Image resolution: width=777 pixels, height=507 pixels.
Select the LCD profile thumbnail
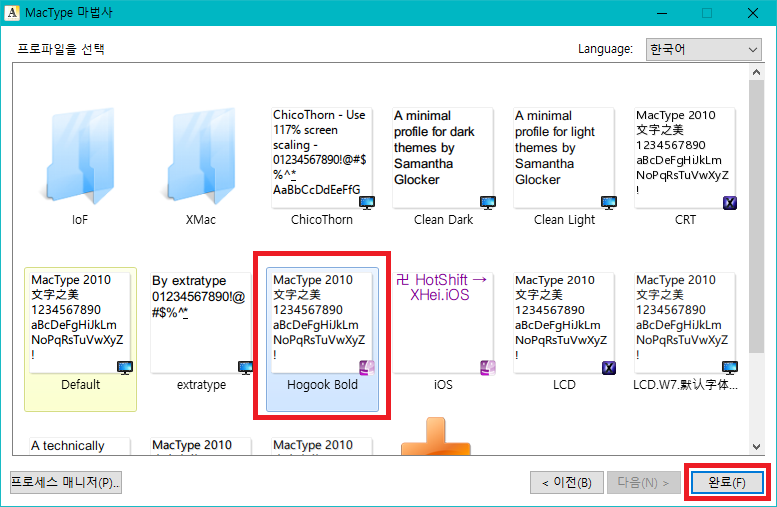point(564,323)
